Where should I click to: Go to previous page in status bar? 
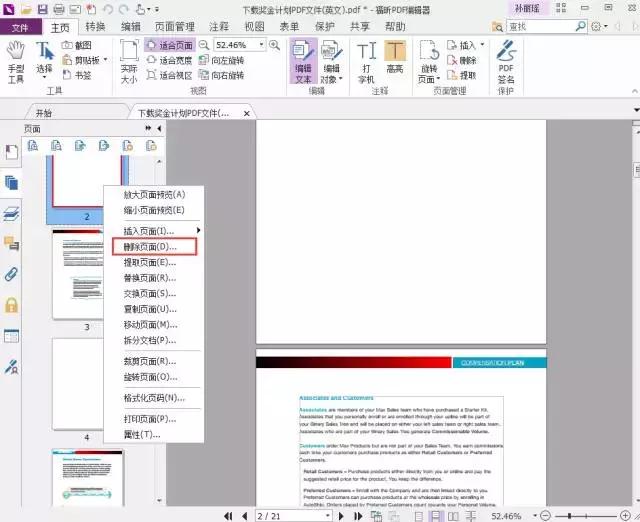tap(244, 516)
